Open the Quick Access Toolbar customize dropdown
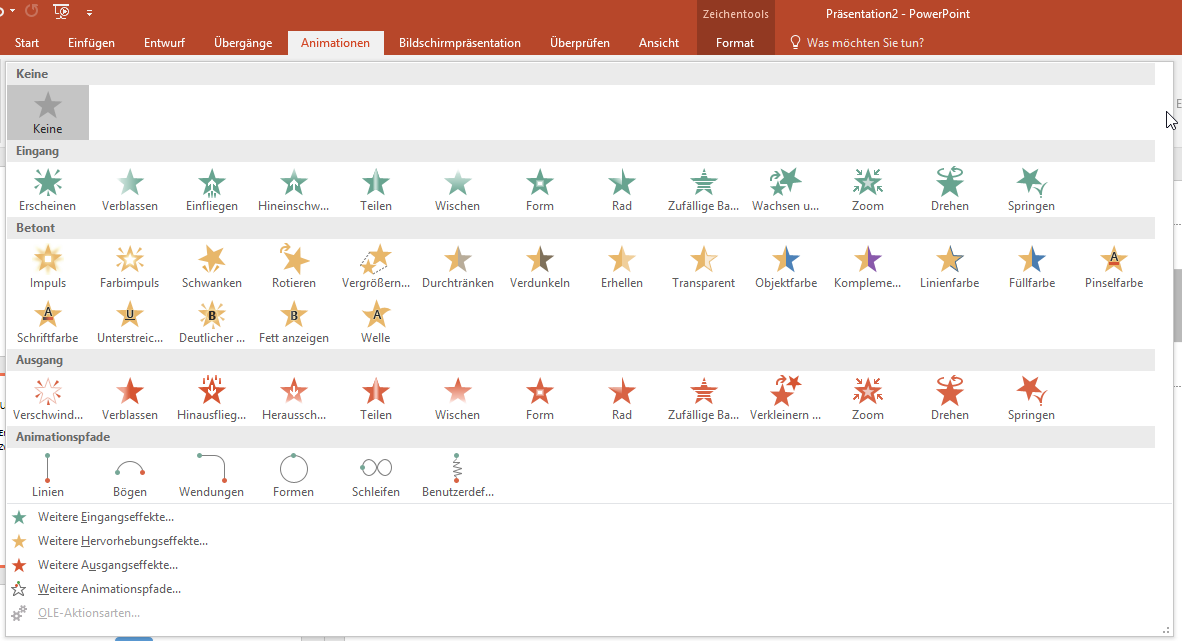 [89, 13]
